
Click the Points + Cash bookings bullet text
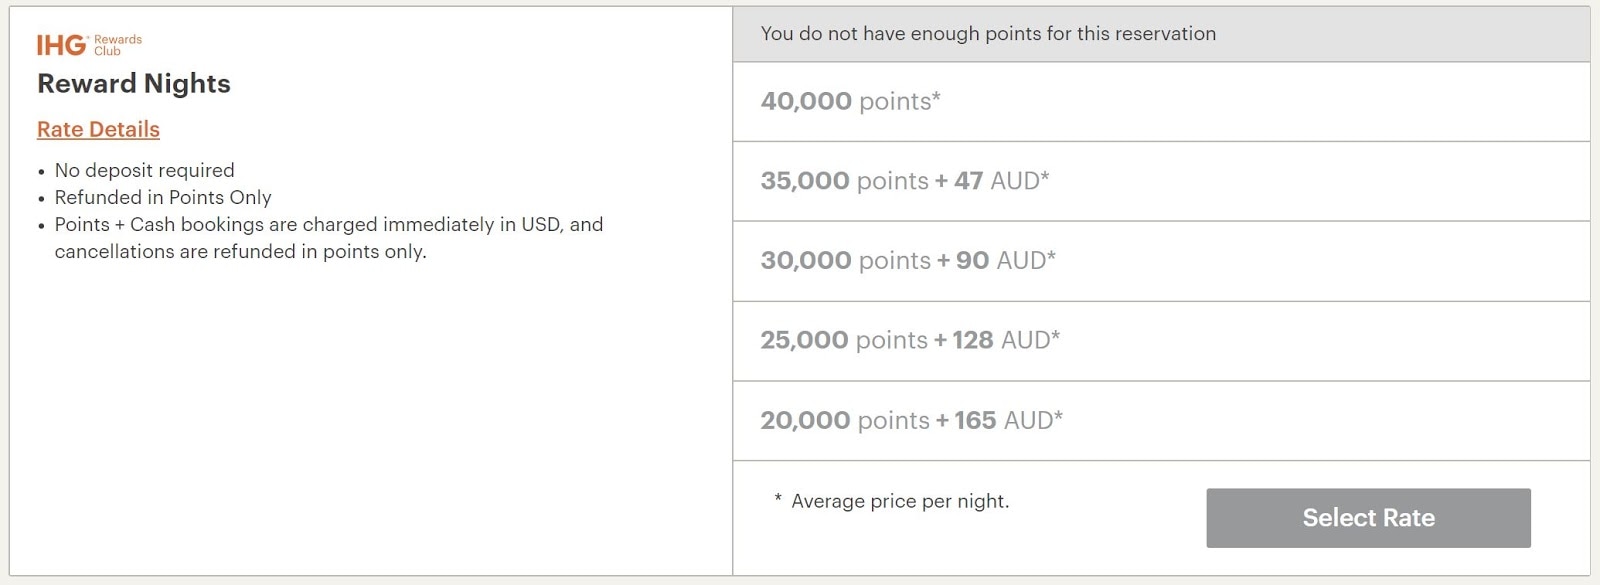[x=329, y=238]
